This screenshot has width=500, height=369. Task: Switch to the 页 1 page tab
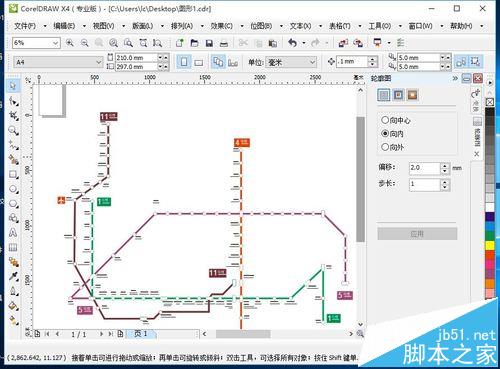140,334
